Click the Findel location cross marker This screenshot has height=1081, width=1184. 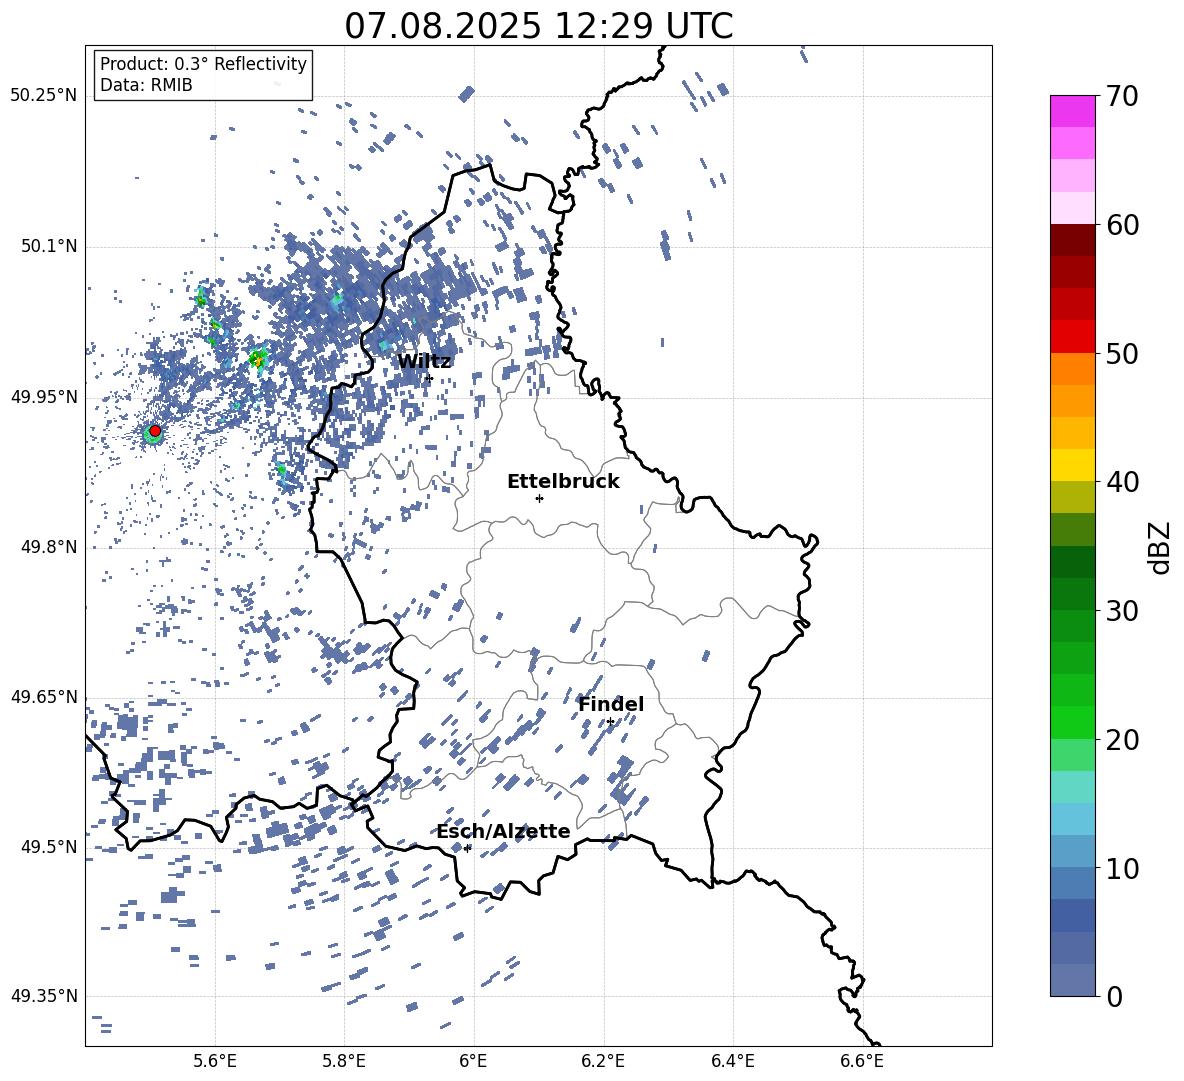click(610, 722)
